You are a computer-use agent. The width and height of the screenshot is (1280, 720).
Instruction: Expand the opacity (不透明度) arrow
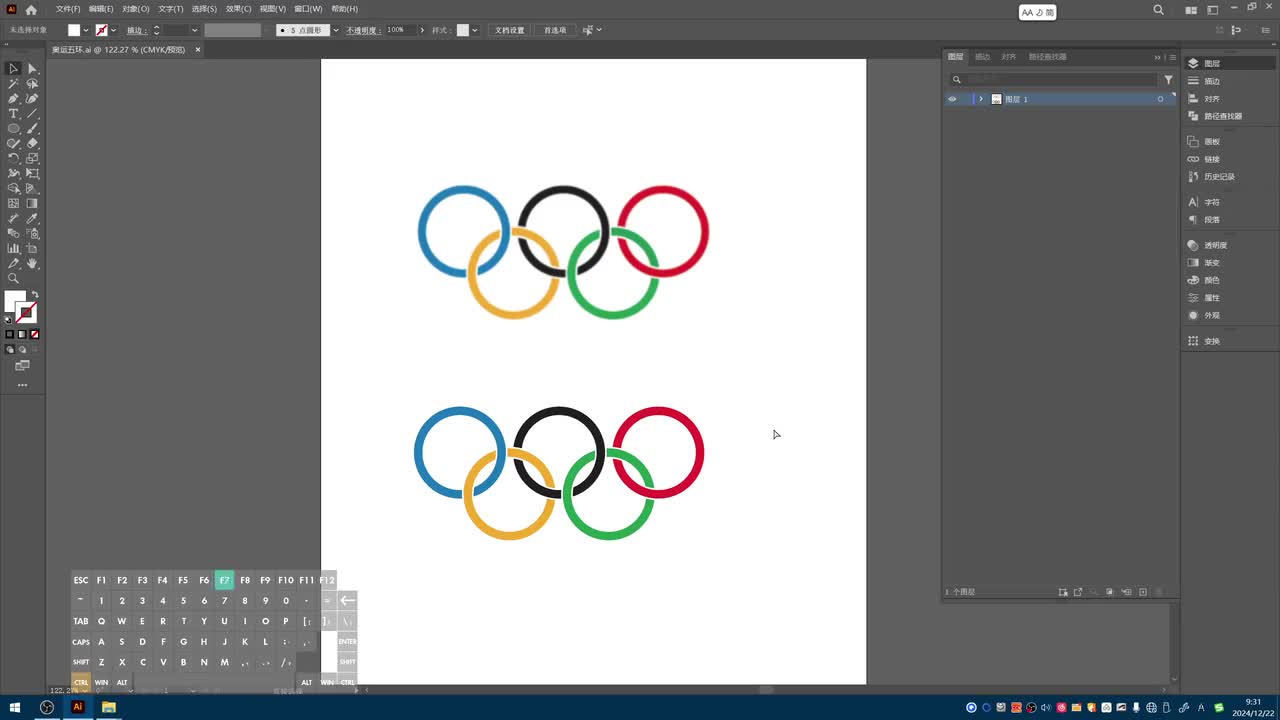[x=422, y=30]
